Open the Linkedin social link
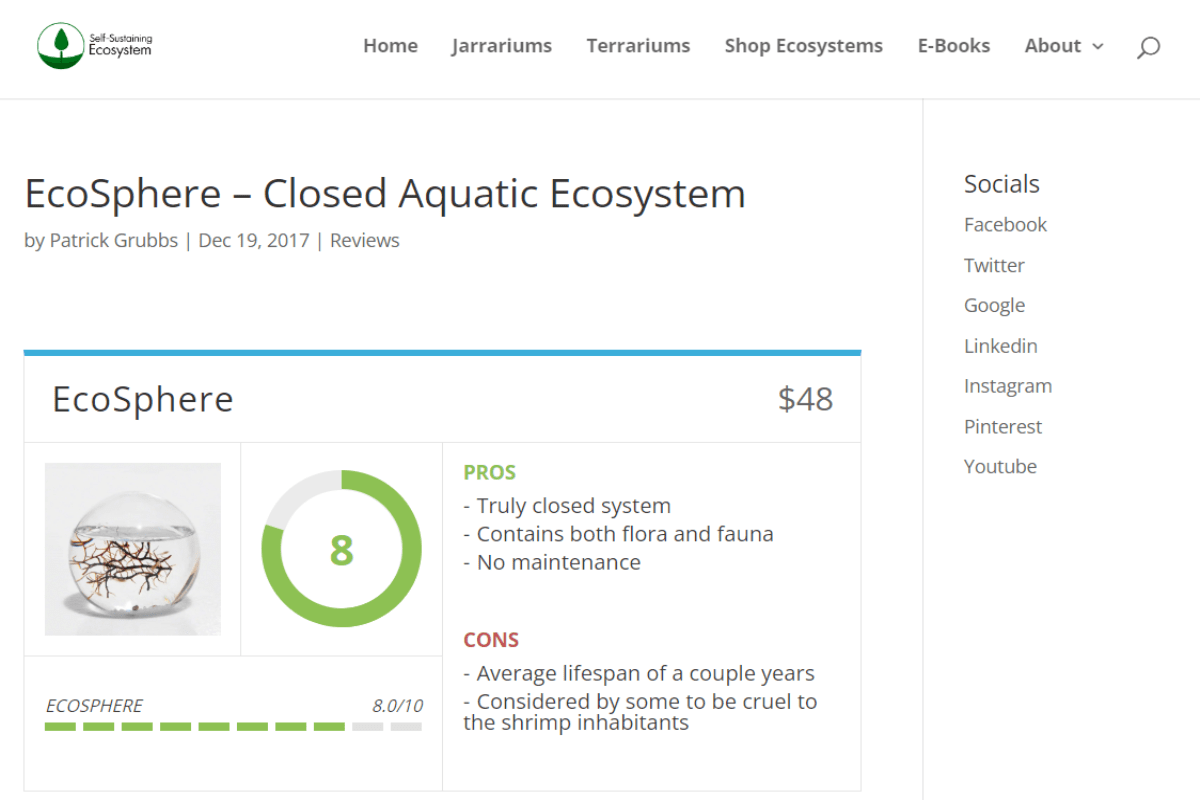 coord(1000,346)
